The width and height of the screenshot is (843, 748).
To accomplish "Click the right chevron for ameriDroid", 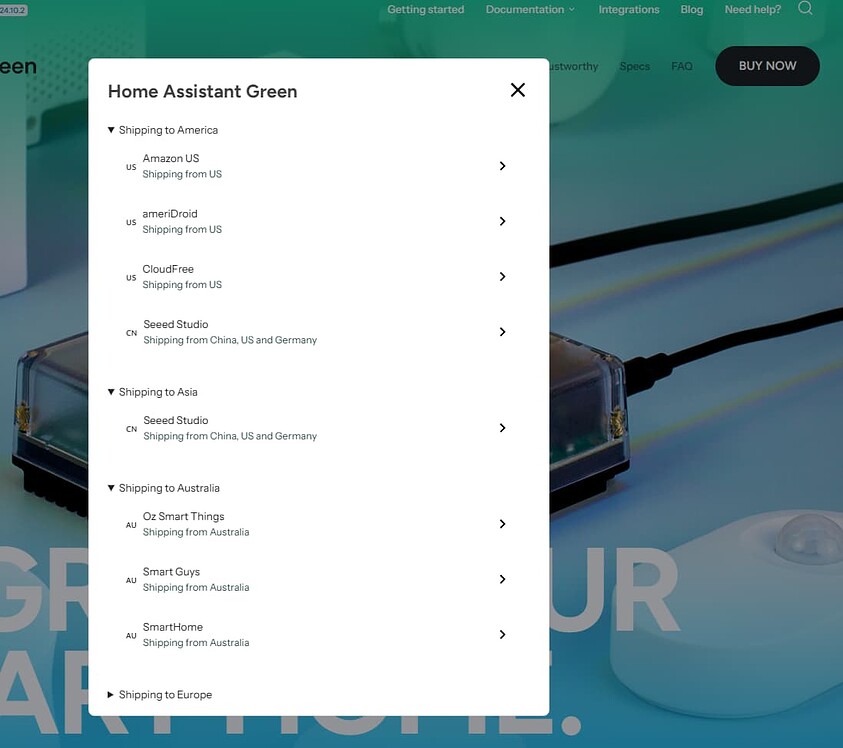I will pos(502,221).
